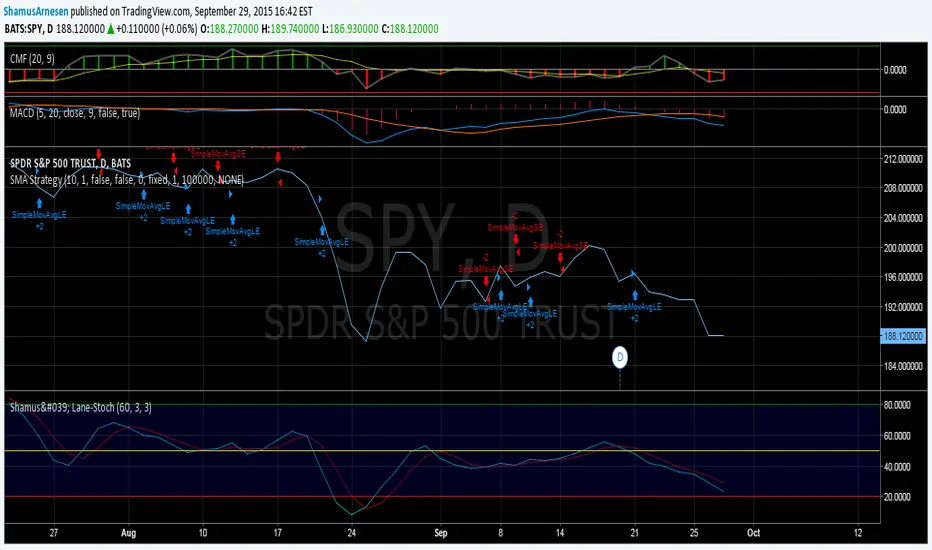The width and height of the screenshot is (932, 550).
Task: Click the SimpleMovAvgSE label above the date 14 arrow
Action: [560, 245]
